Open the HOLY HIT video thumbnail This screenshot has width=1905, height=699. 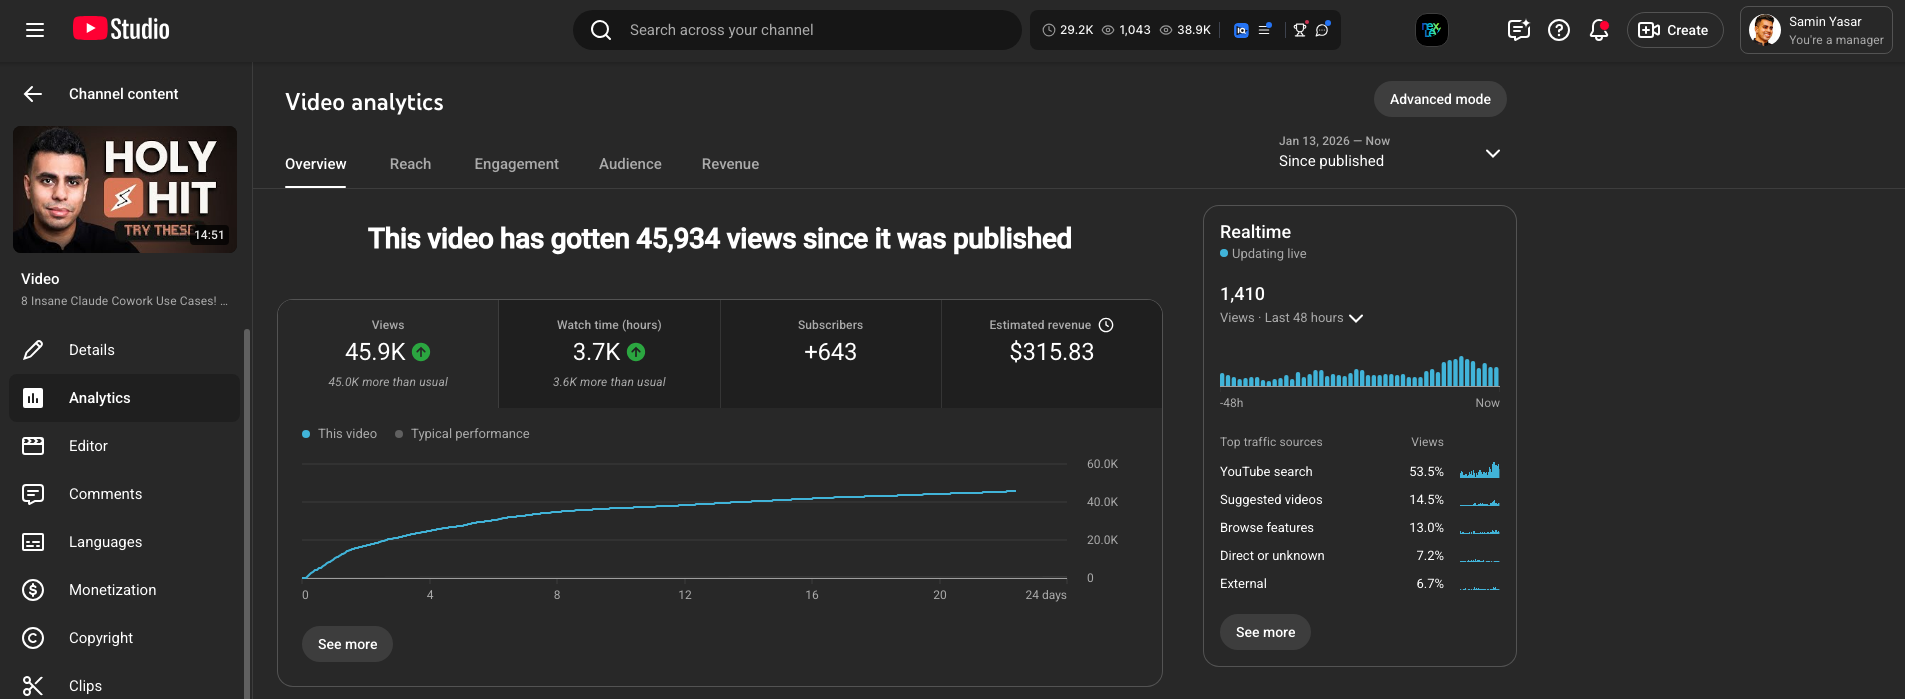click(125, 189)
